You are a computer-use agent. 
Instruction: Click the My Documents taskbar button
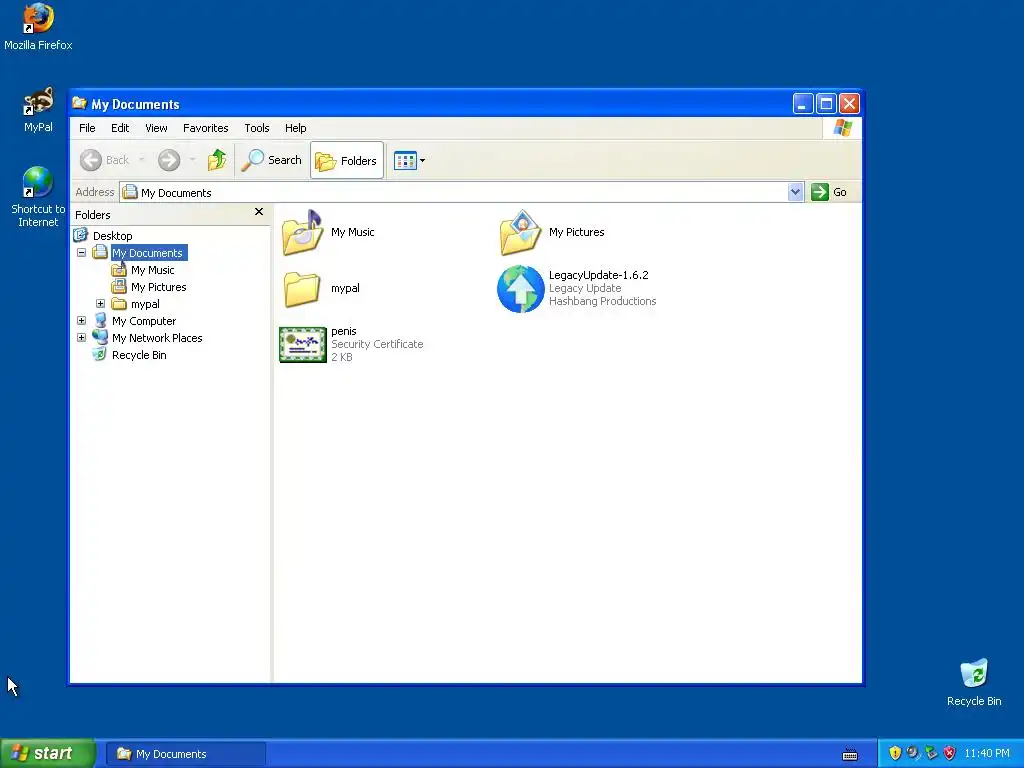[x=185, y=754]
